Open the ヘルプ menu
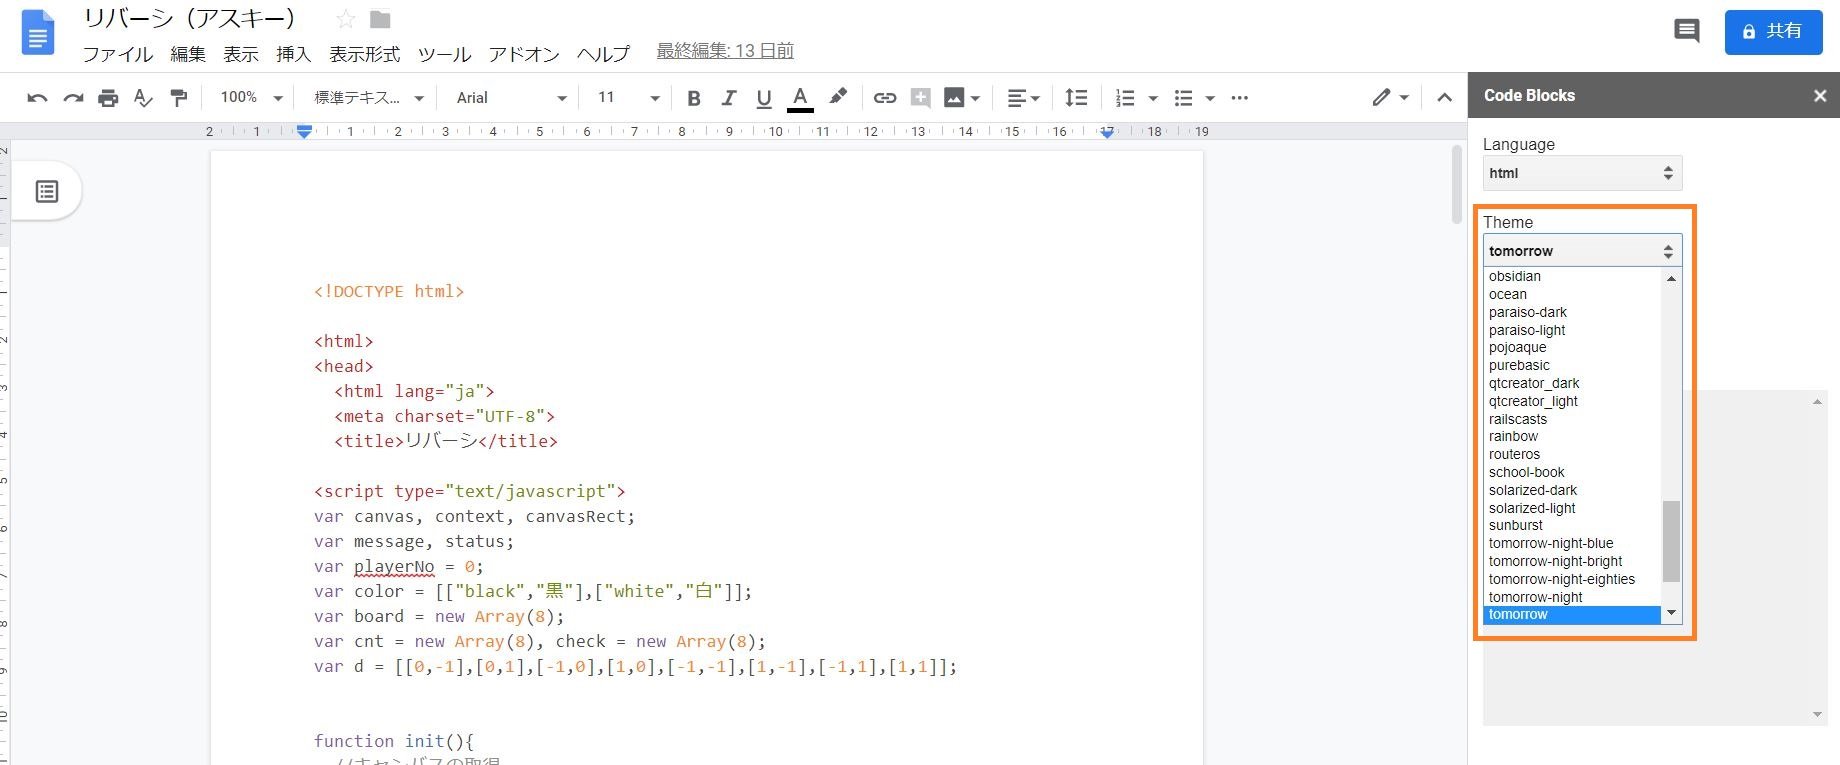 [604, 54]
